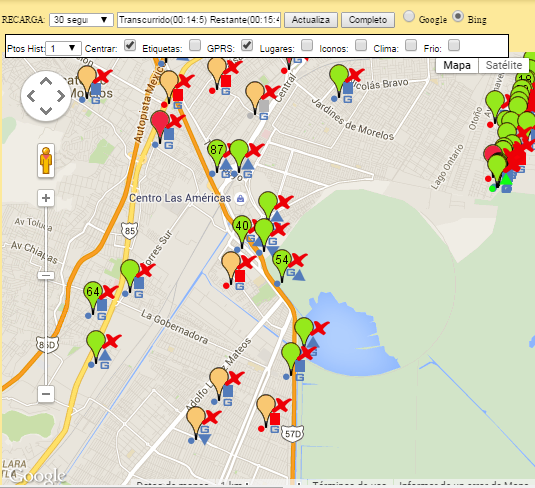Enable the Lugares checkbox
The width and height of the screenshot is (535, 488).
(307, 45)
